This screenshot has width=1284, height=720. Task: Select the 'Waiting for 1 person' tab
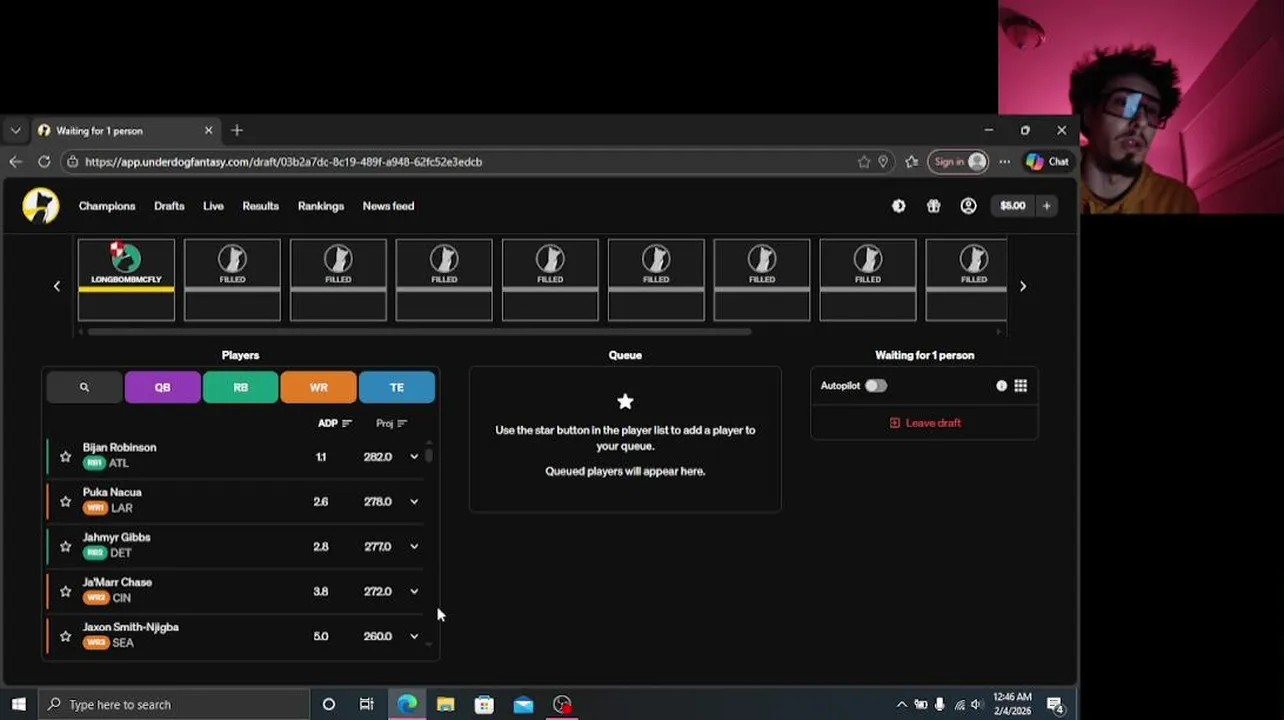(x=125, y=130)
